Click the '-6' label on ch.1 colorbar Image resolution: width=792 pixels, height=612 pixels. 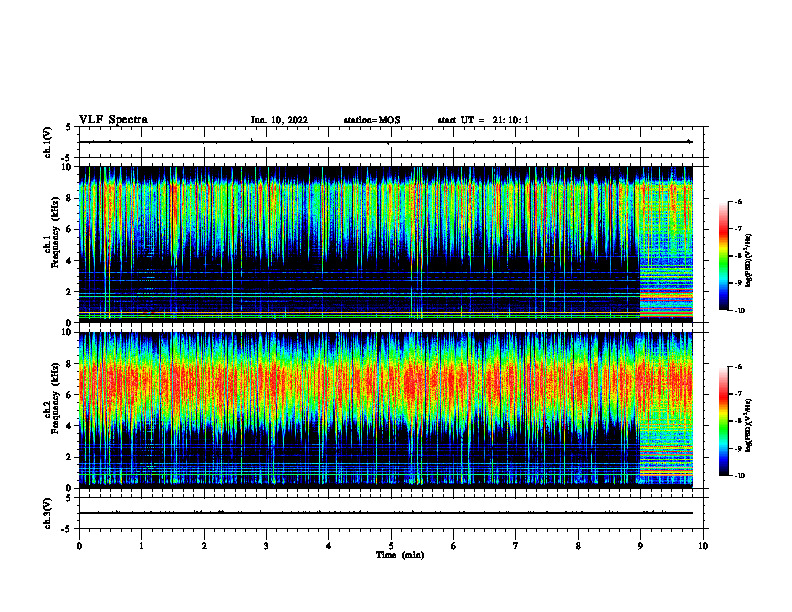[x=738, y=201]
